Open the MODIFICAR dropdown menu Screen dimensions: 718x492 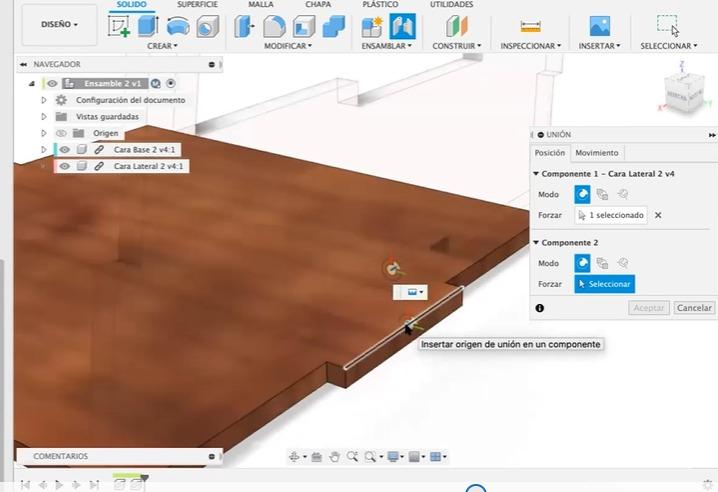288,46
